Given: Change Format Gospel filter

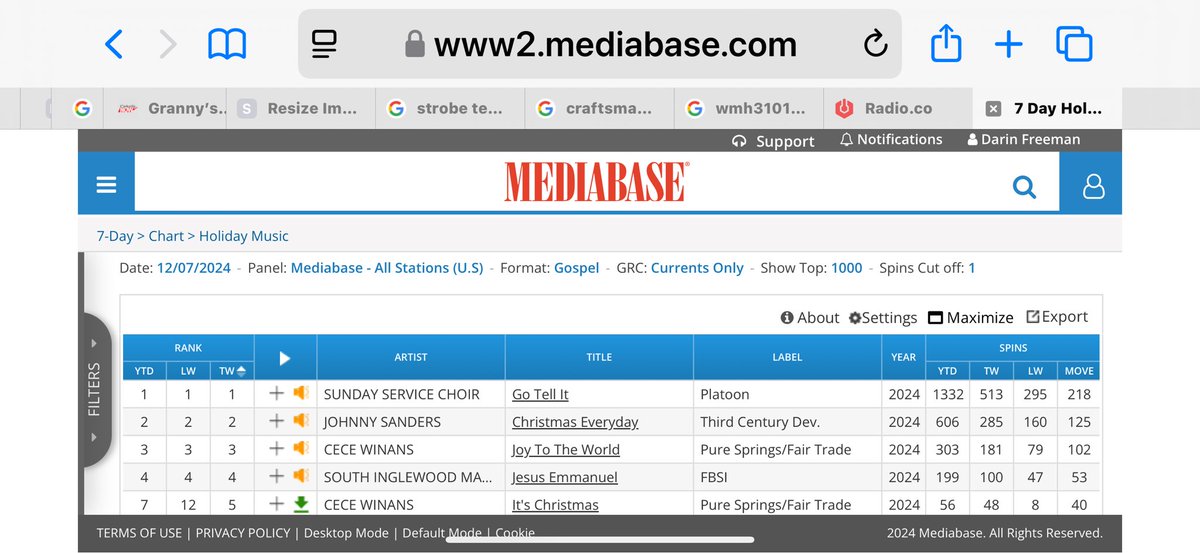Looking at the screenshot, I should (x=577, y=268).
